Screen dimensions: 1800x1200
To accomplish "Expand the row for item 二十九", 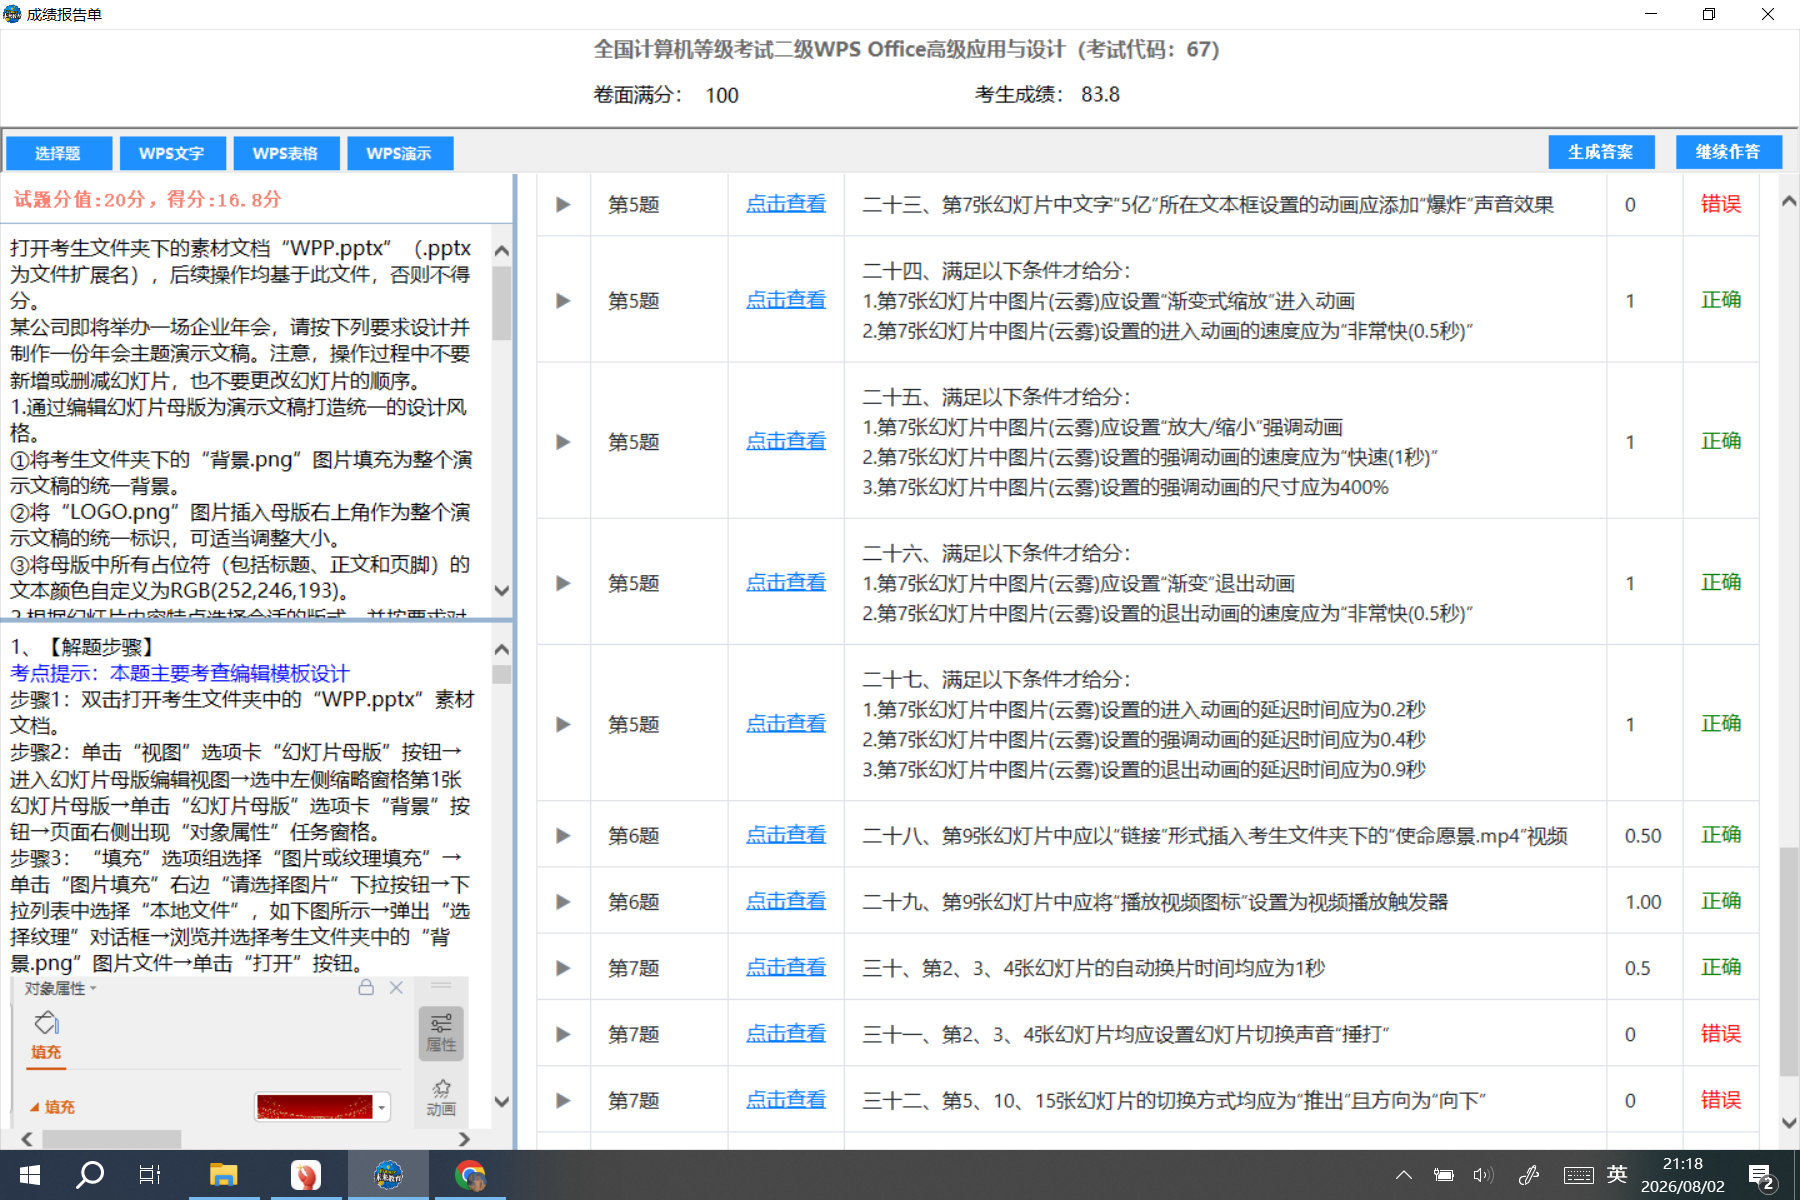I will click(563, 901).
